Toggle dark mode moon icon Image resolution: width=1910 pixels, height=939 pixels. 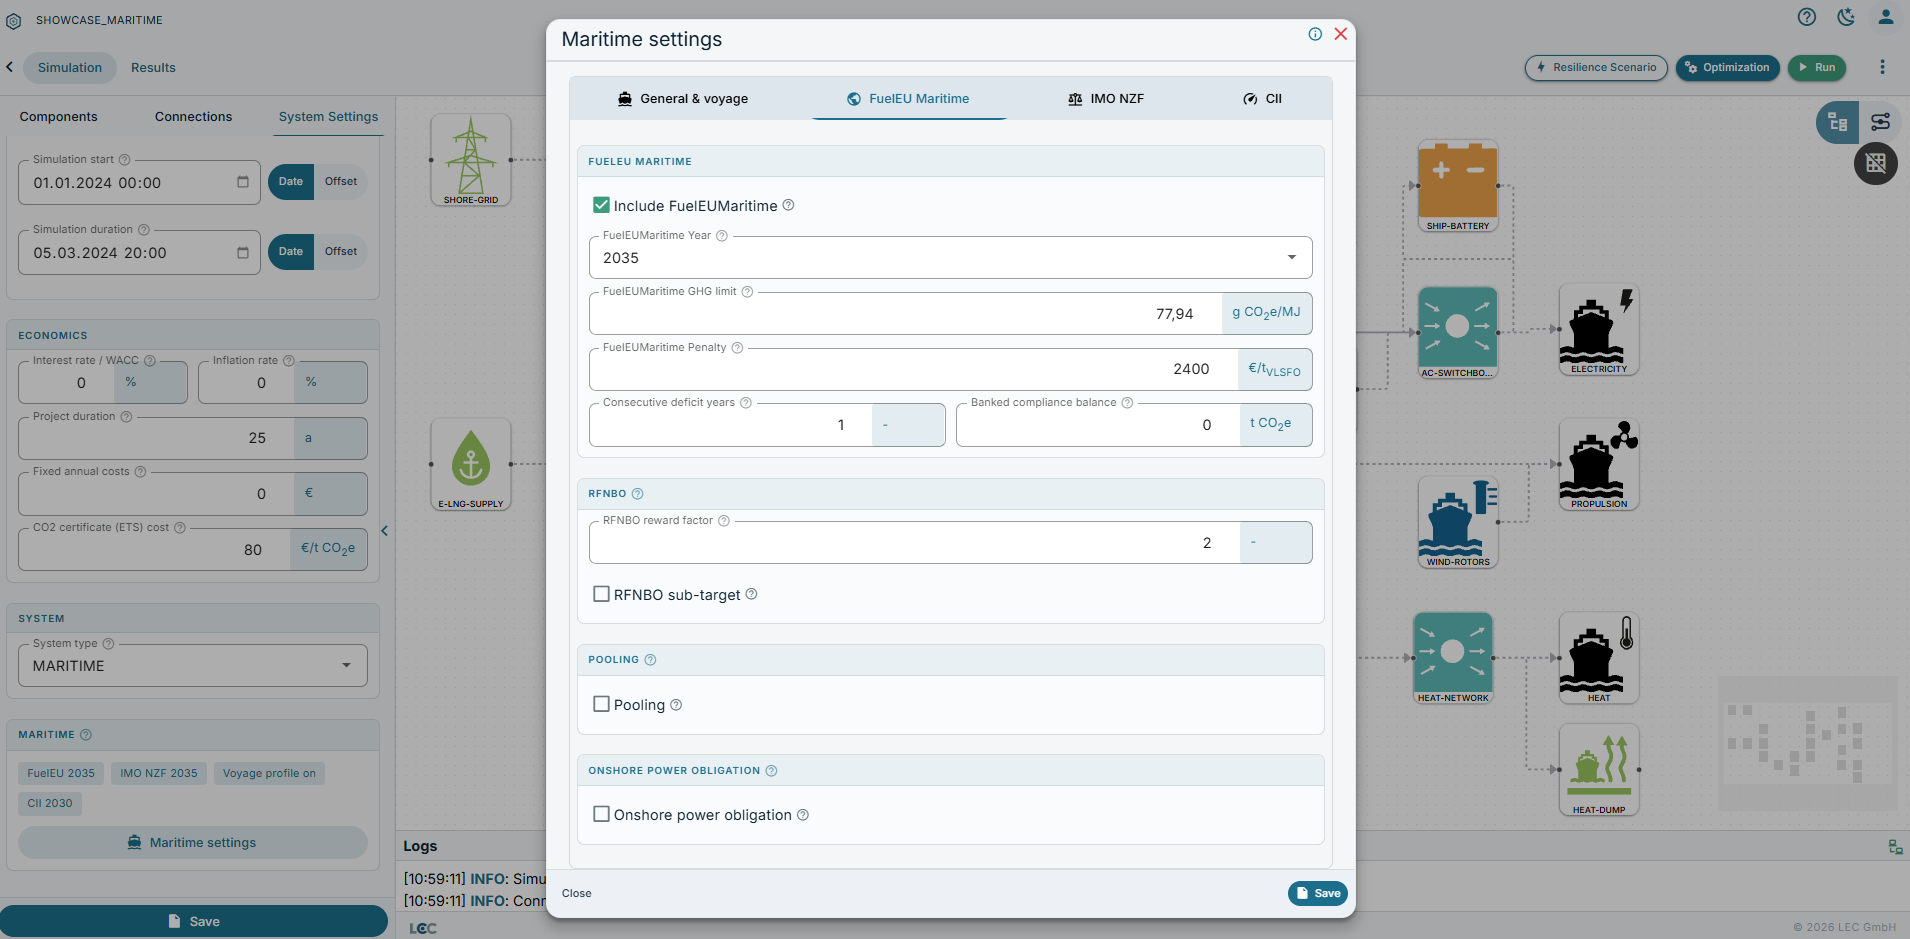pyautogui.click(x=1846, y=17)
